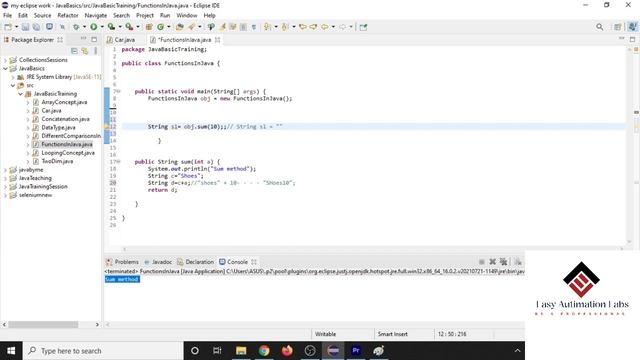
Task: Open Premiere Pro from taskbar
Action: (x=356, y=351)
